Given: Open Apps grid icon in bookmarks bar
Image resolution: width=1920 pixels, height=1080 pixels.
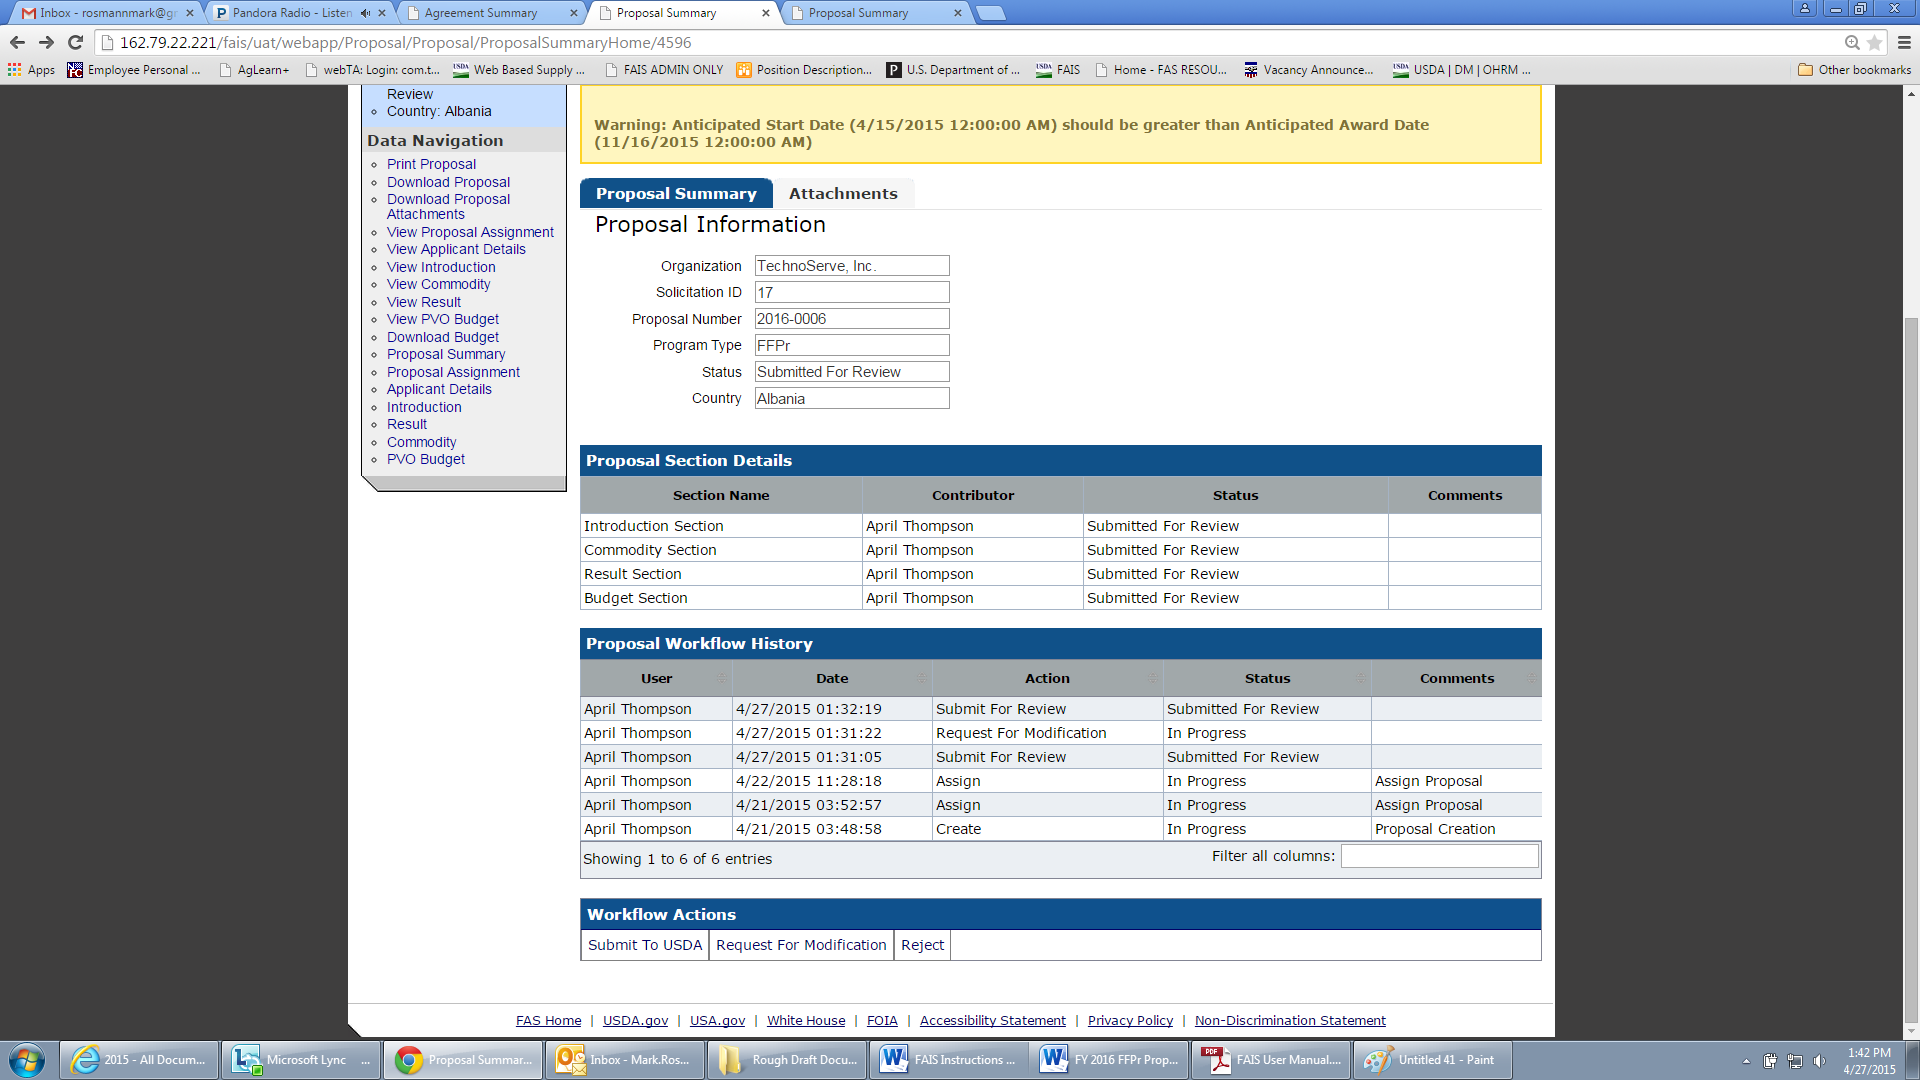Looking at the screenshot, I should (14, 69).
